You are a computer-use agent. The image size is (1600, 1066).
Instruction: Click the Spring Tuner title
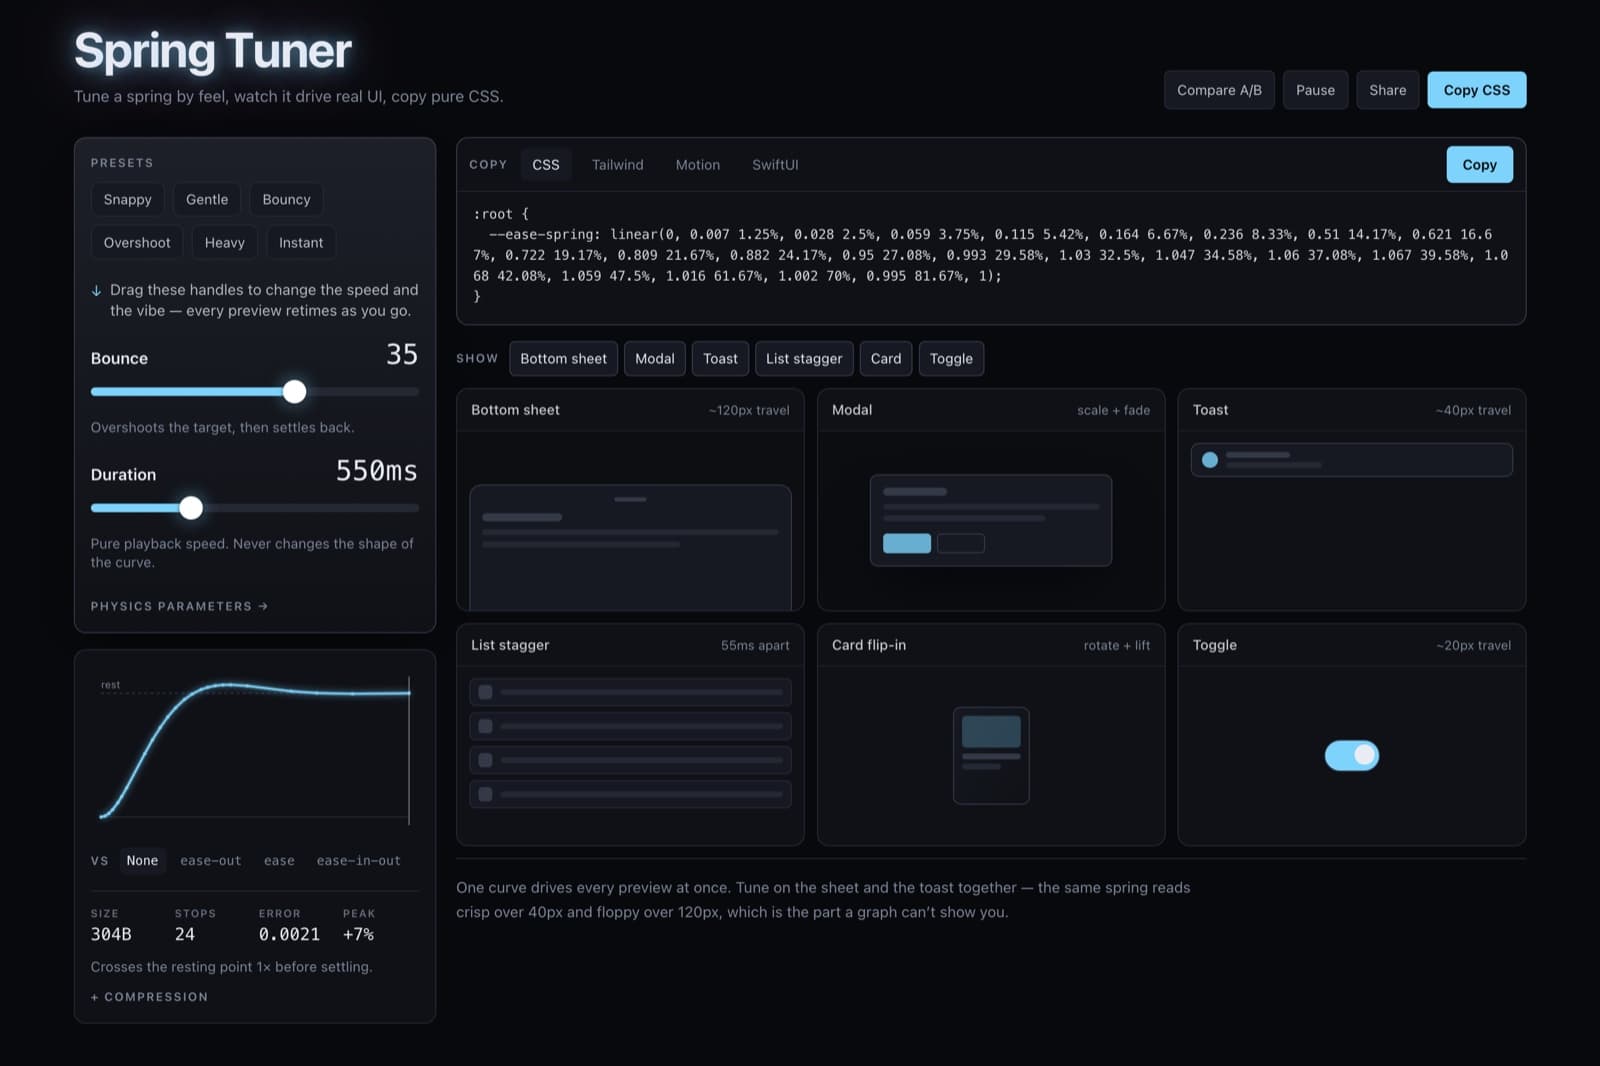213,51
